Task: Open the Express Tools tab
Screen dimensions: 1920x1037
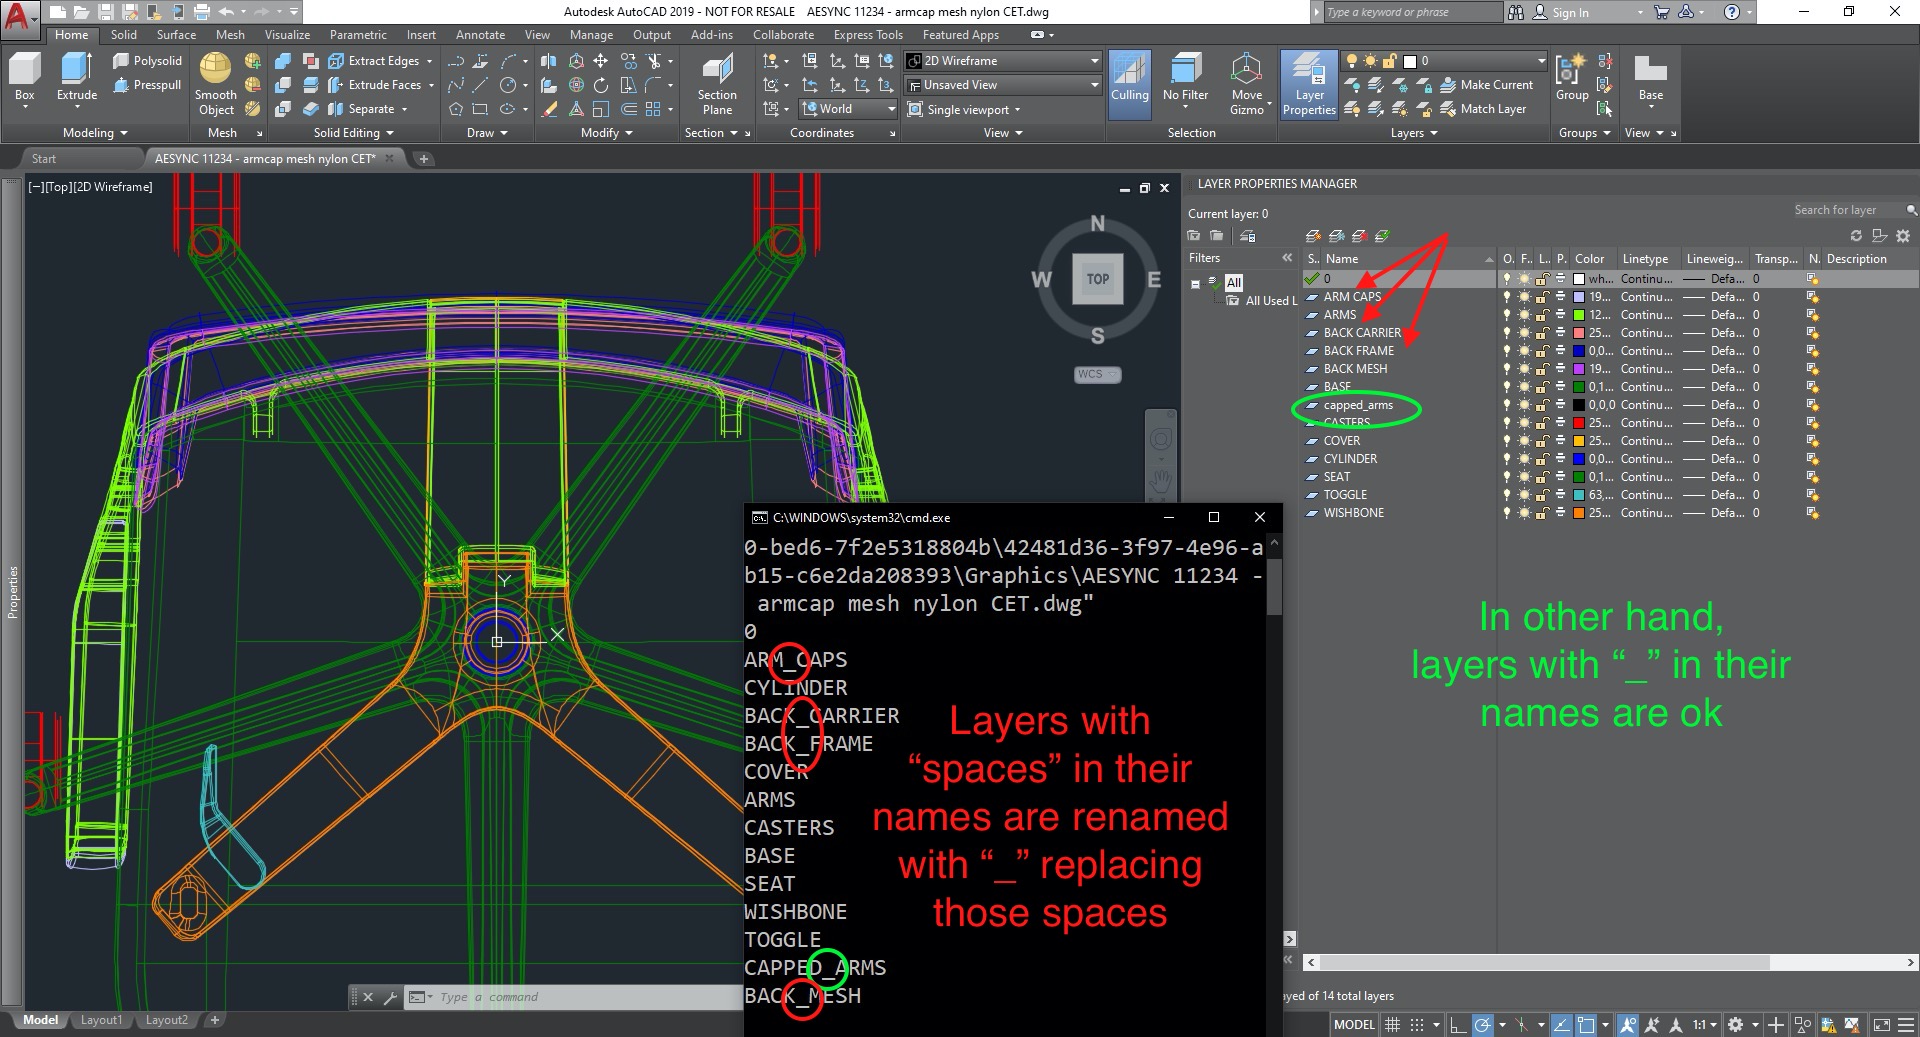Action: point(868,35)
